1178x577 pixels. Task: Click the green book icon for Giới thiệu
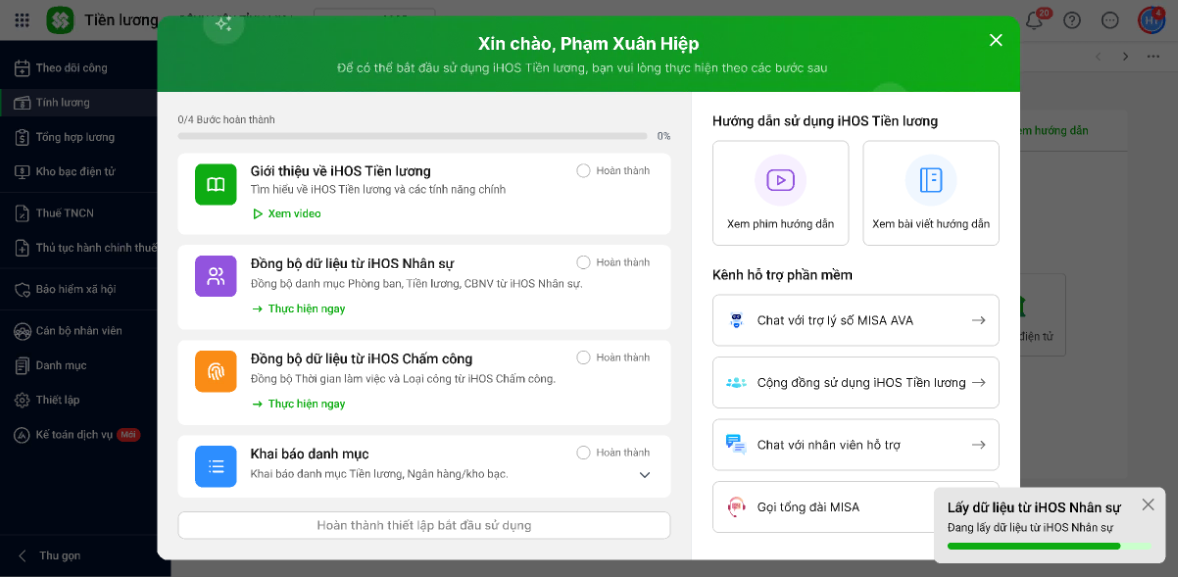pyautogui.click(x=216, y=185)
